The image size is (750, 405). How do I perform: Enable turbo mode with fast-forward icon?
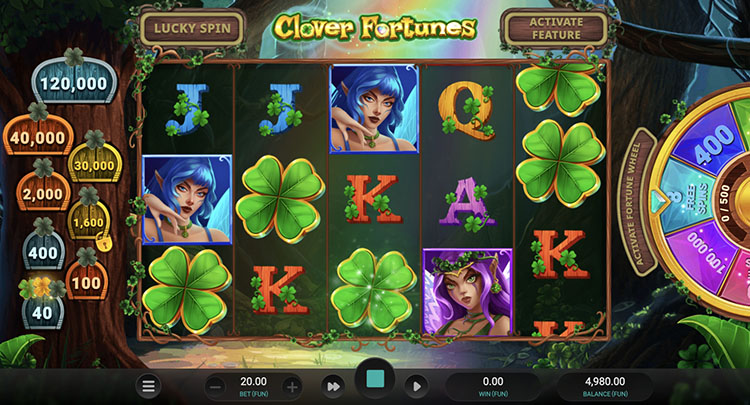click(x=333, y=386)
